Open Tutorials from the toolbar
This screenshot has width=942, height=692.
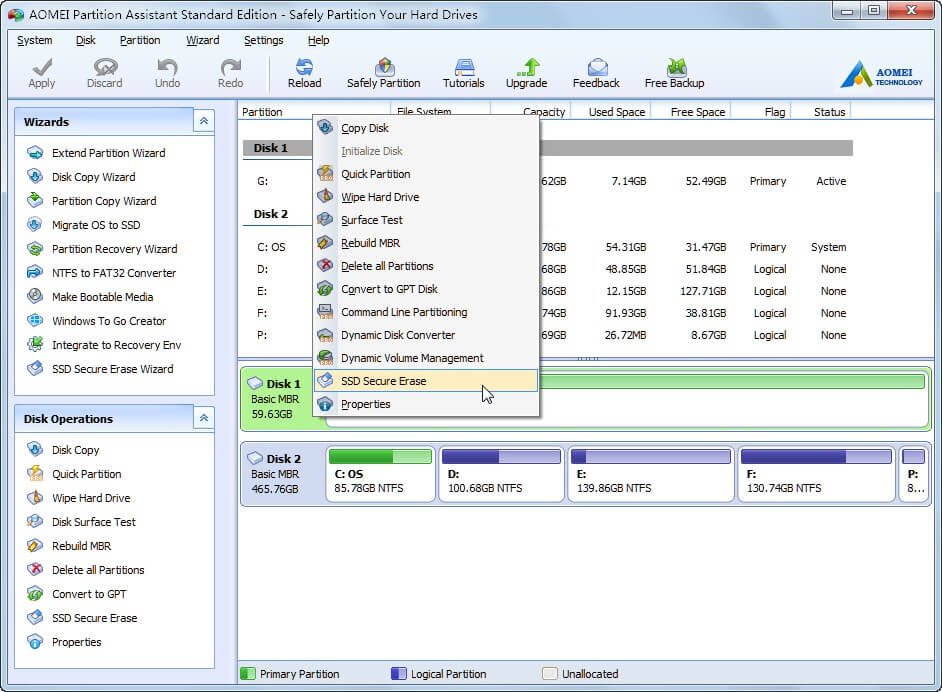click(463, 73)
